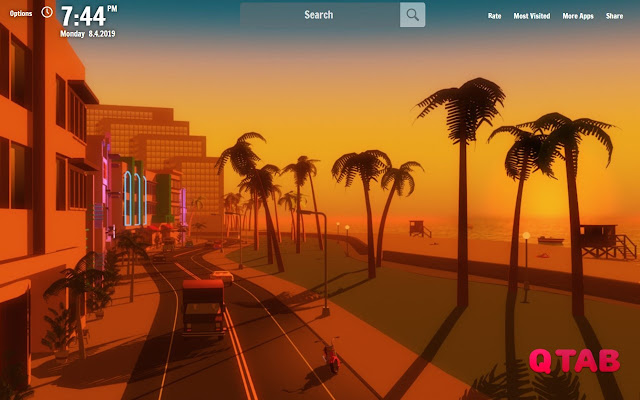The width and height of the screenshot is (640, 400).
Task: Open the Rate link
Action: click(x=494, y=16)
